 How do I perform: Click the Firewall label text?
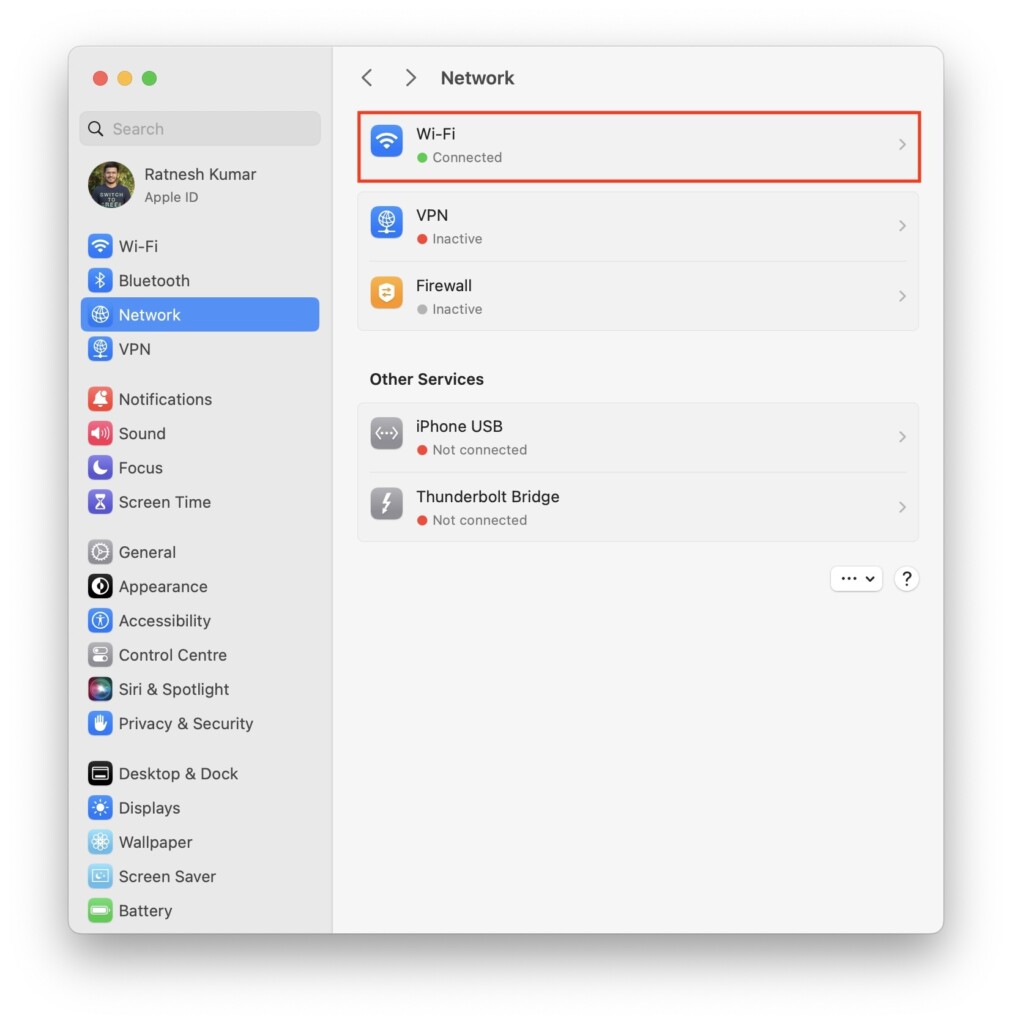coord(444,286)
